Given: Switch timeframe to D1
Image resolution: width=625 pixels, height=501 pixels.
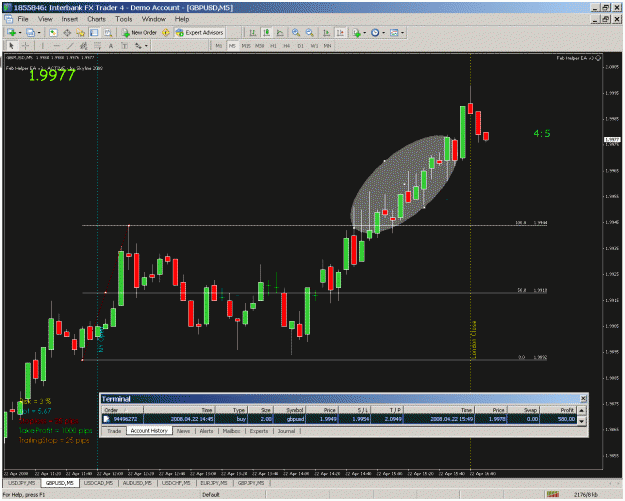Looking at the screenshot, I should pos(300,46).
